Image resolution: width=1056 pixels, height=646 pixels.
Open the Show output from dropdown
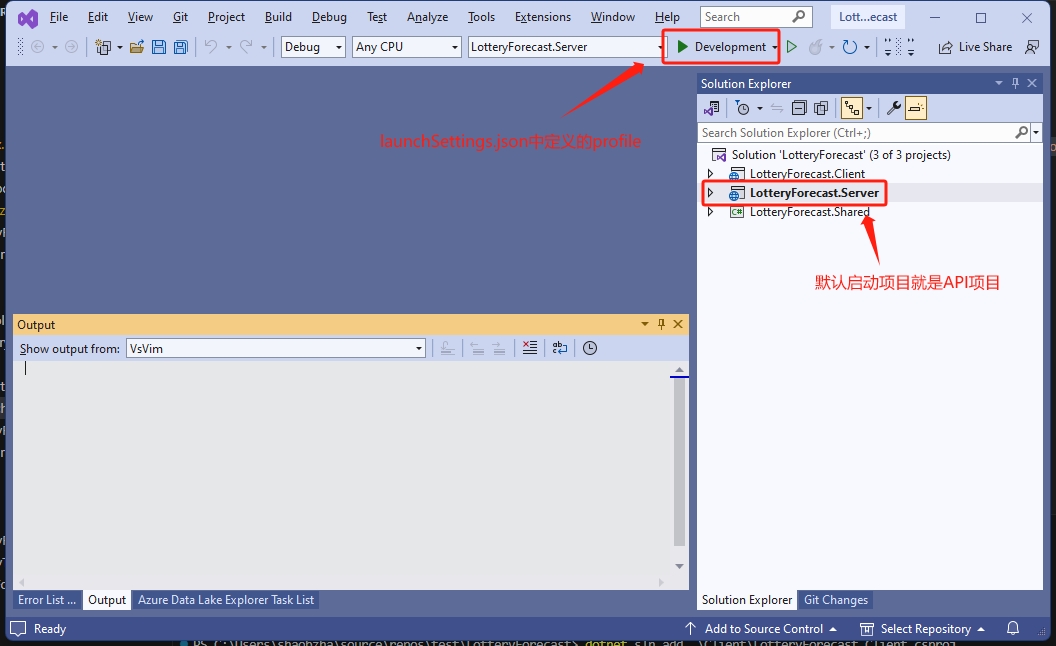click(x=275, y=348)
